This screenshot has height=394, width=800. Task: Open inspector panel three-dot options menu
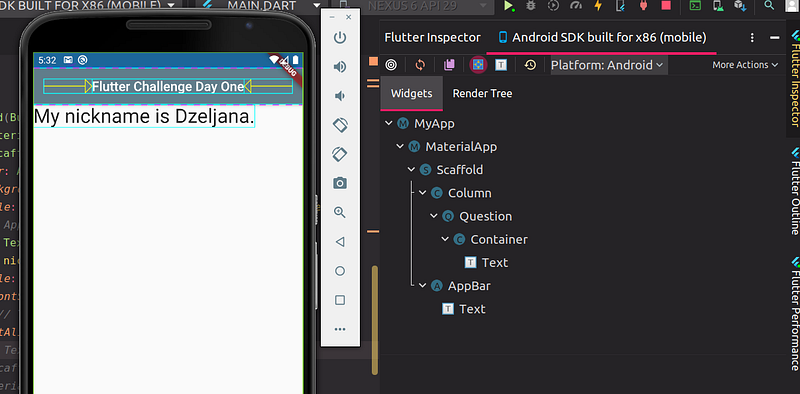pyautogui.click(x=752, y=38)
